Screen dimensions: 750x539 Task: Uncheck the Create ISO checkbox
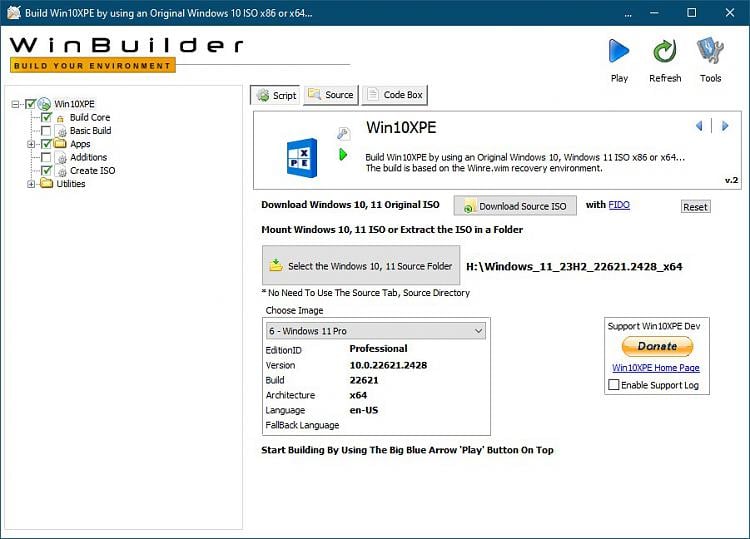pyautogui.click(x=46, y=170)
